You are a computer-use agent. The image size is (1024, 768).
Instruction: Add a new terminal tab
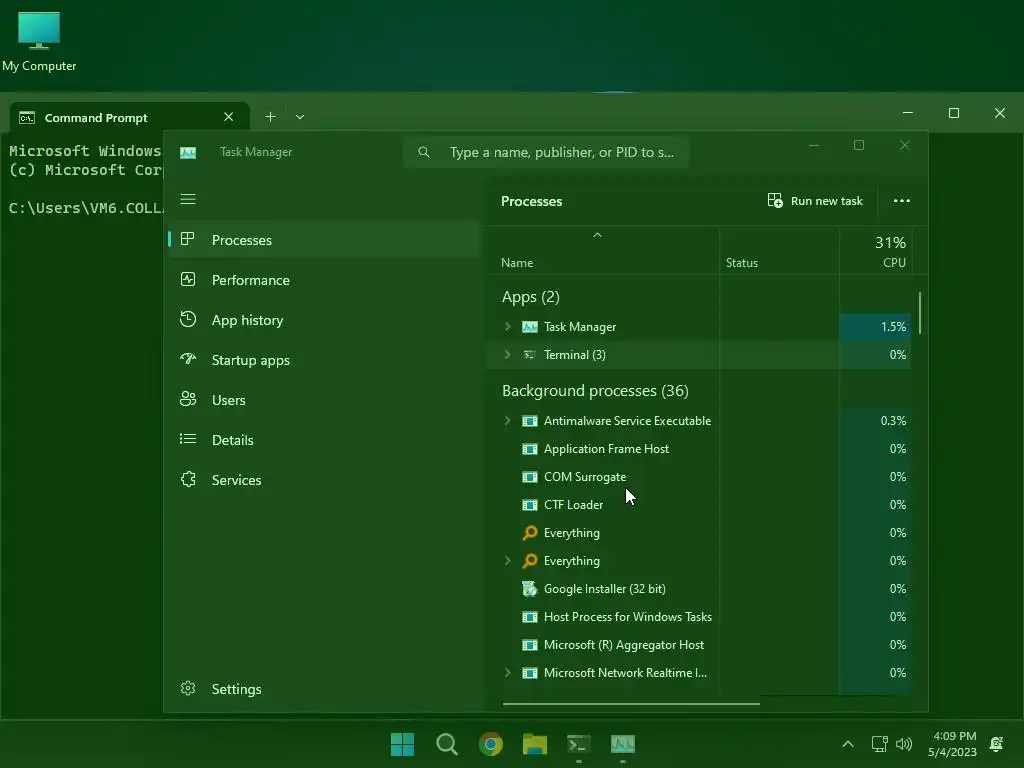click(270, 117)
